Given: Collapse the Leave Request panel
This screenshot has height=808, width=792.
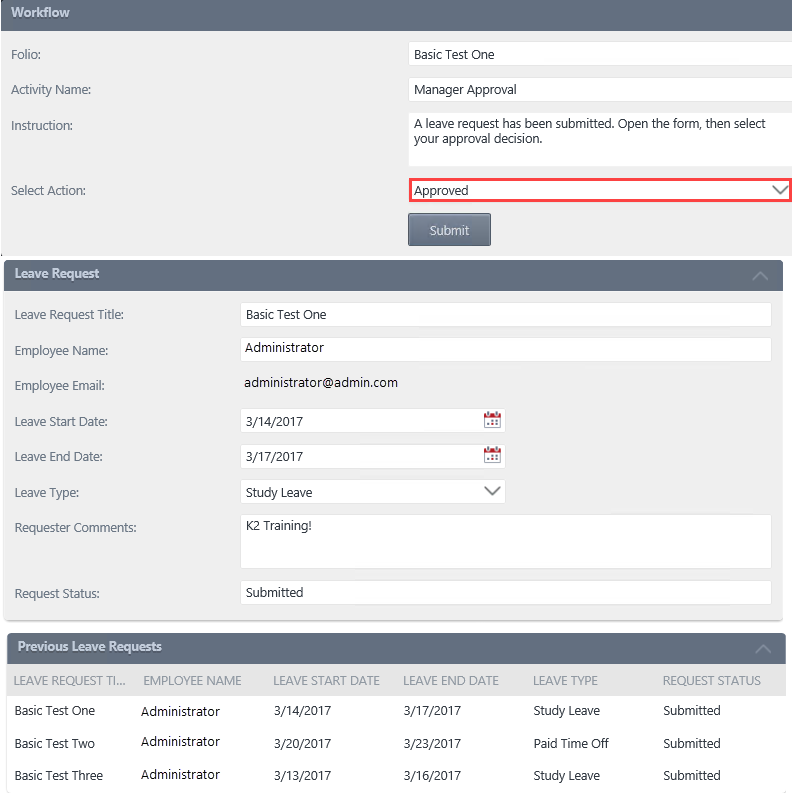Looking at the screenshot, I should tap(761, 275).
